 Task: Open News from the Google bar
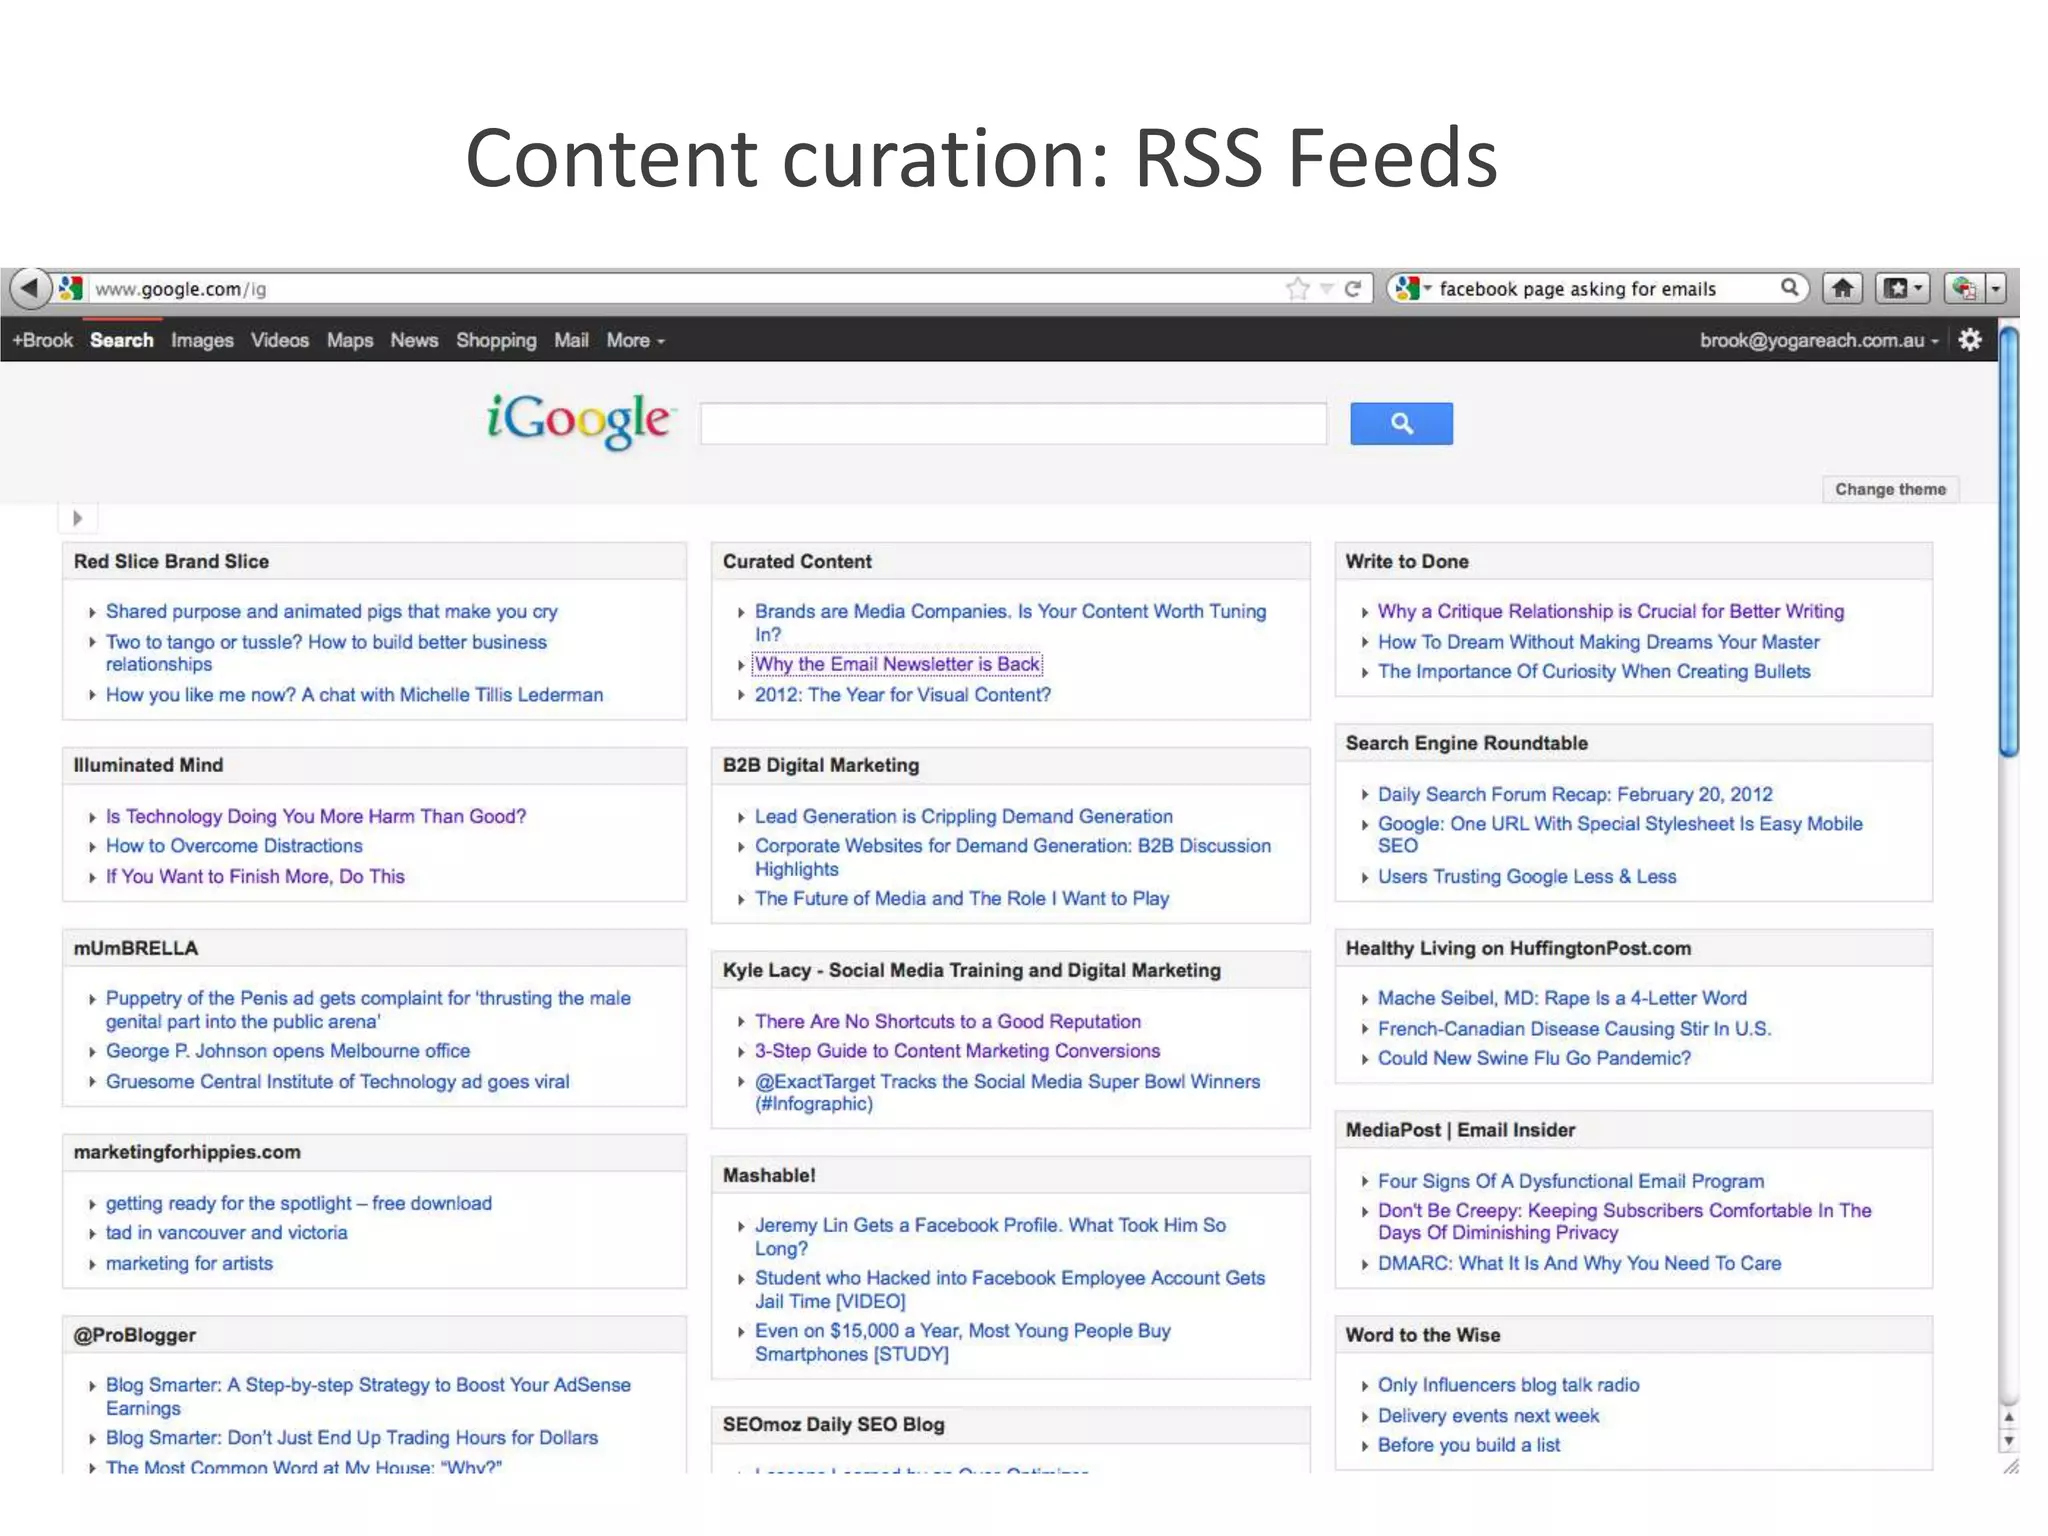click(x=414, y=340)
